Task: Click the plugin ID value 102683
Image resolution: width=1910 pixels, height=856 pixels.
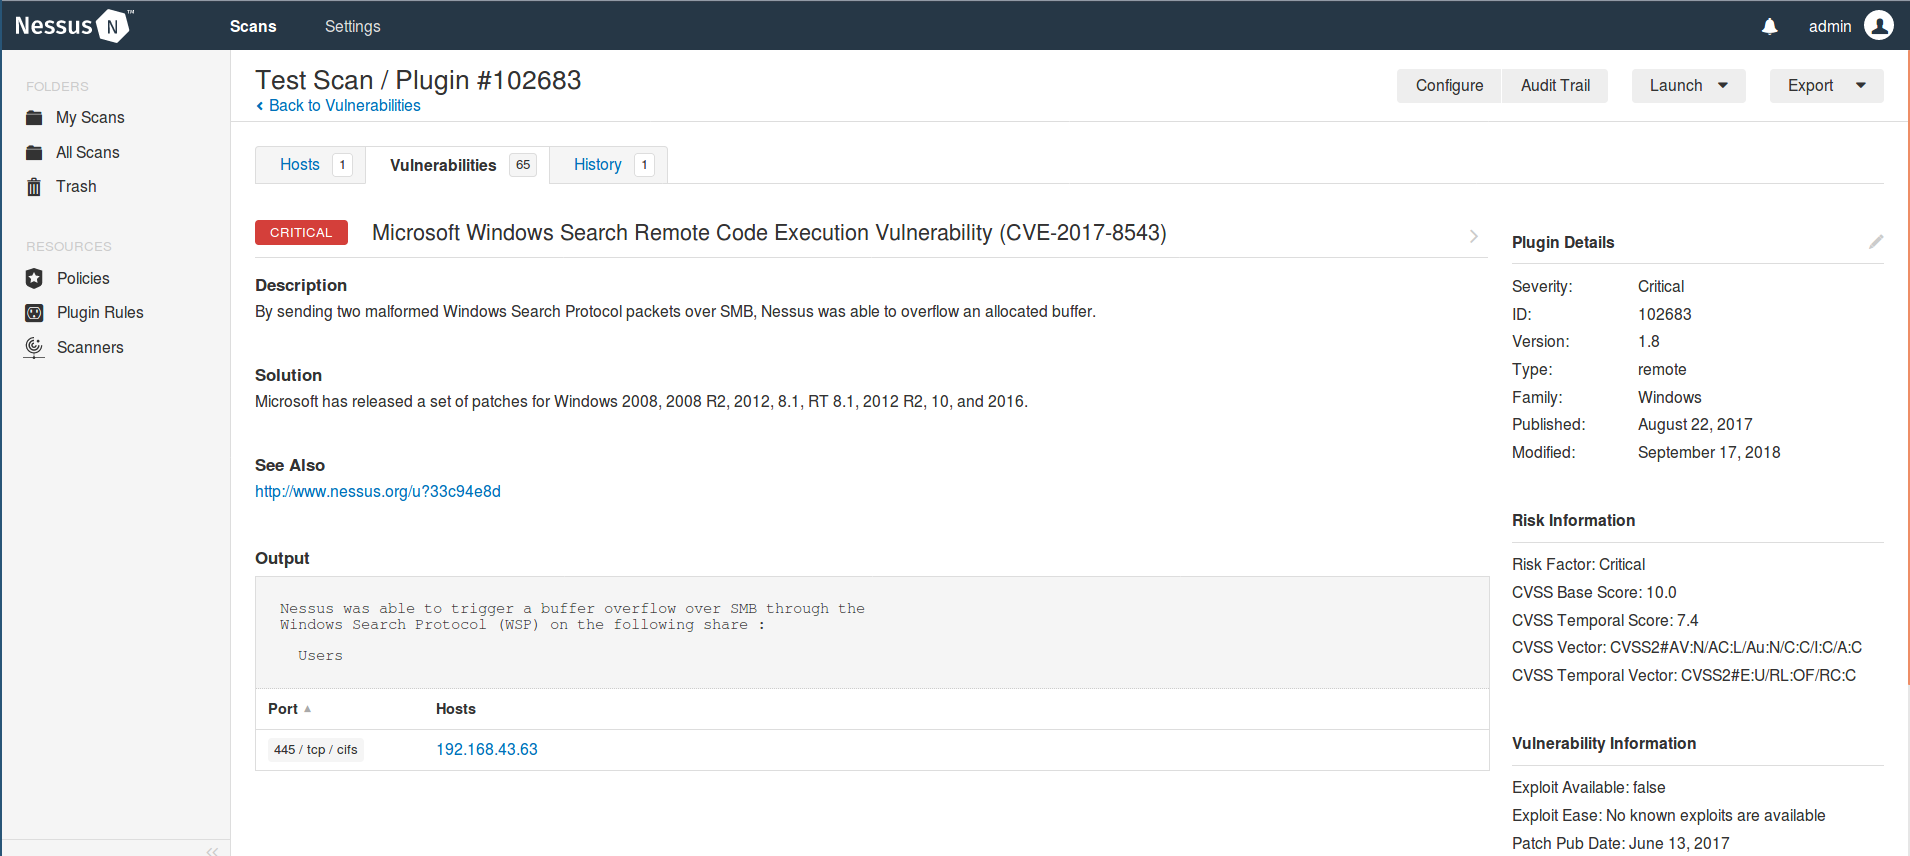Action: pos(1665,314)
